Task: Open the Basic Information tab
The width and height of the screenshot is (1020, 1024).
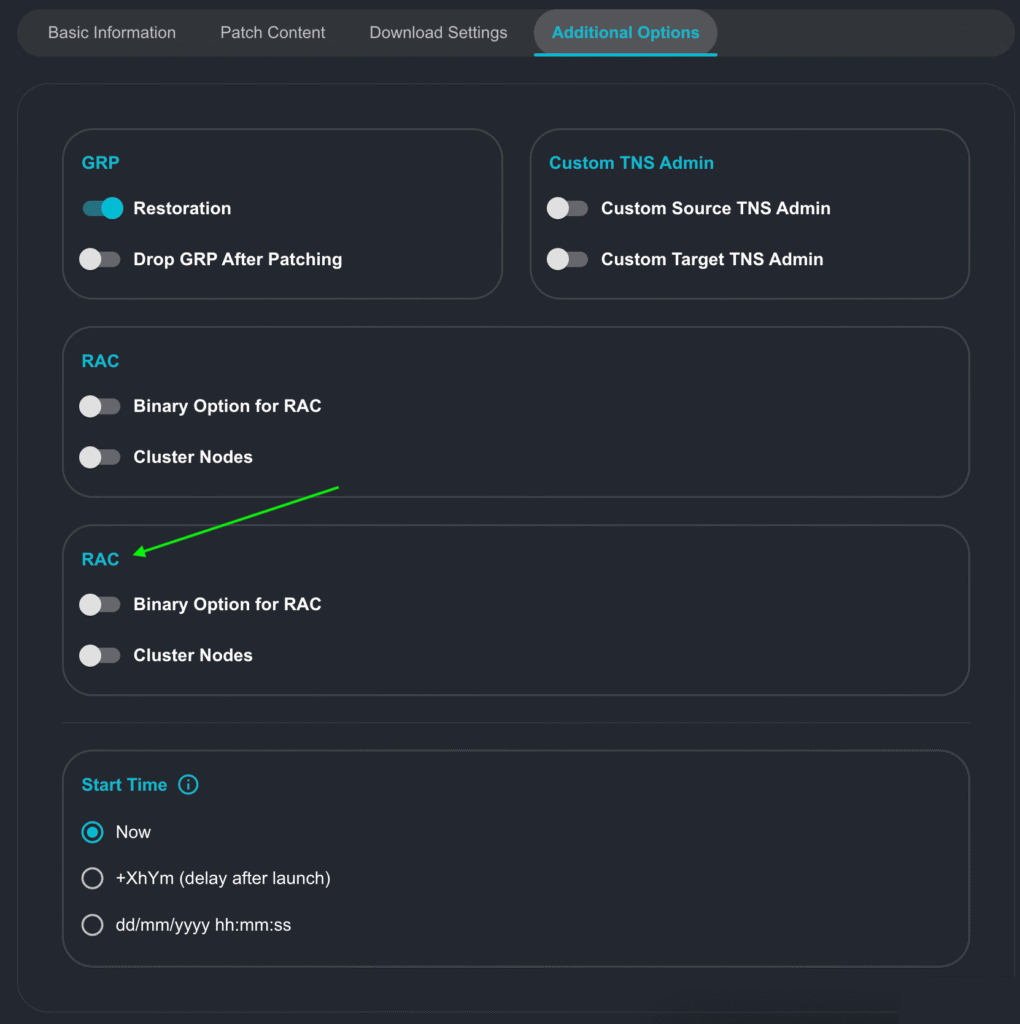Action: click(x=112, y=33)
